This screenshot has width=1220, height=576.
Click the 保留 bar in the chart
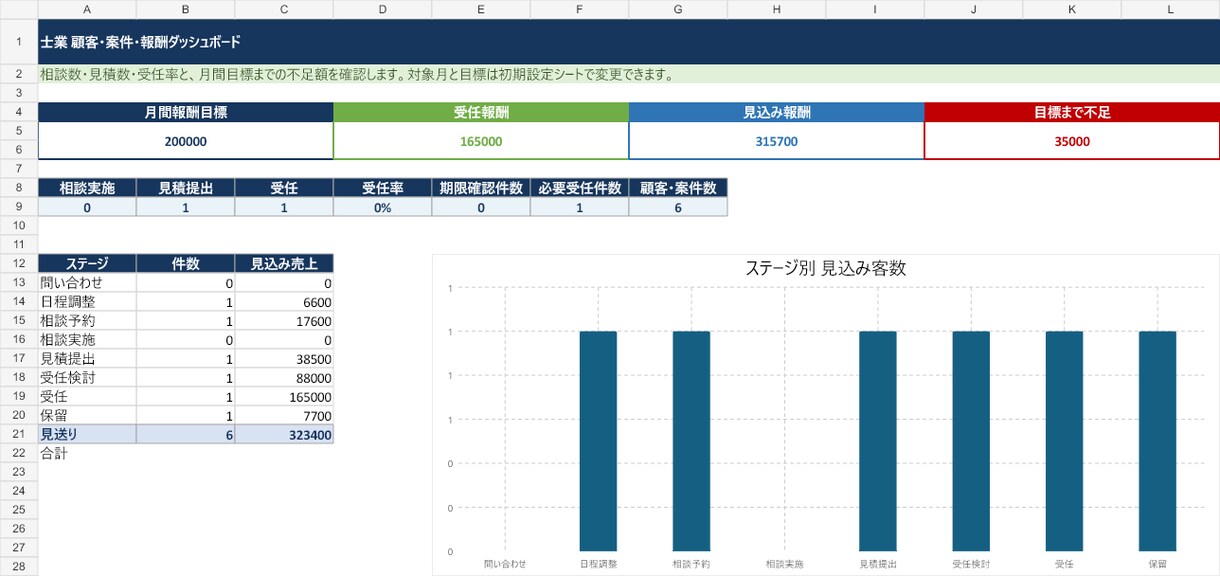[1157, 441]
